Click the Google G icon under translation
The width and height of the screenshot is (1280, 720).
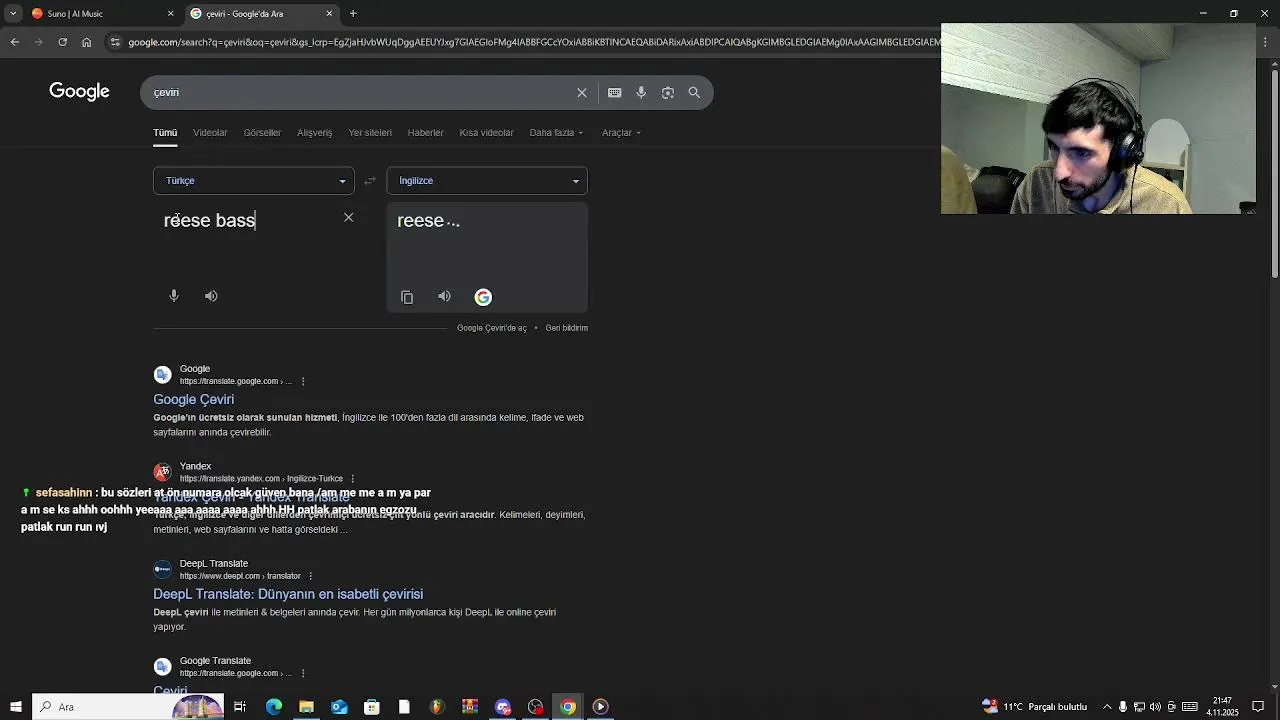[x=483, y=297]
